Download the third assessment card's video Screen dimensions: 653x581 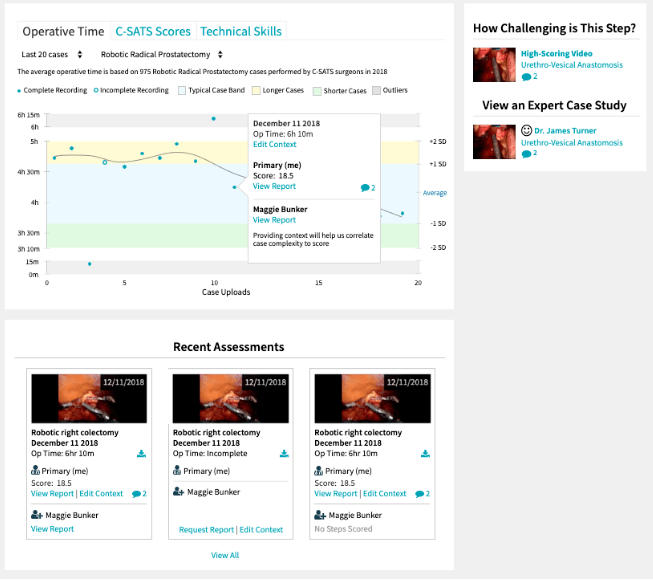(x=425, y=454)
